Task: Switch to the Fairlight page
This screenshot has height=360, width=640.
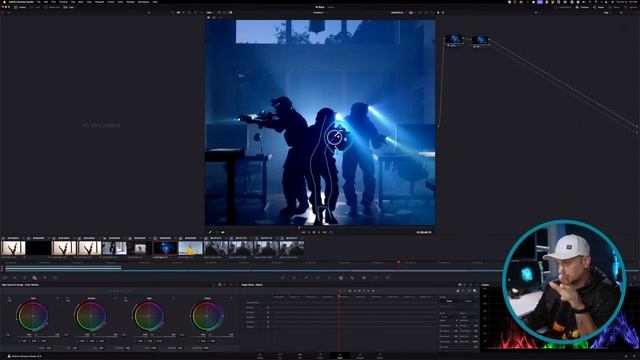Action: tap(360, 356)
